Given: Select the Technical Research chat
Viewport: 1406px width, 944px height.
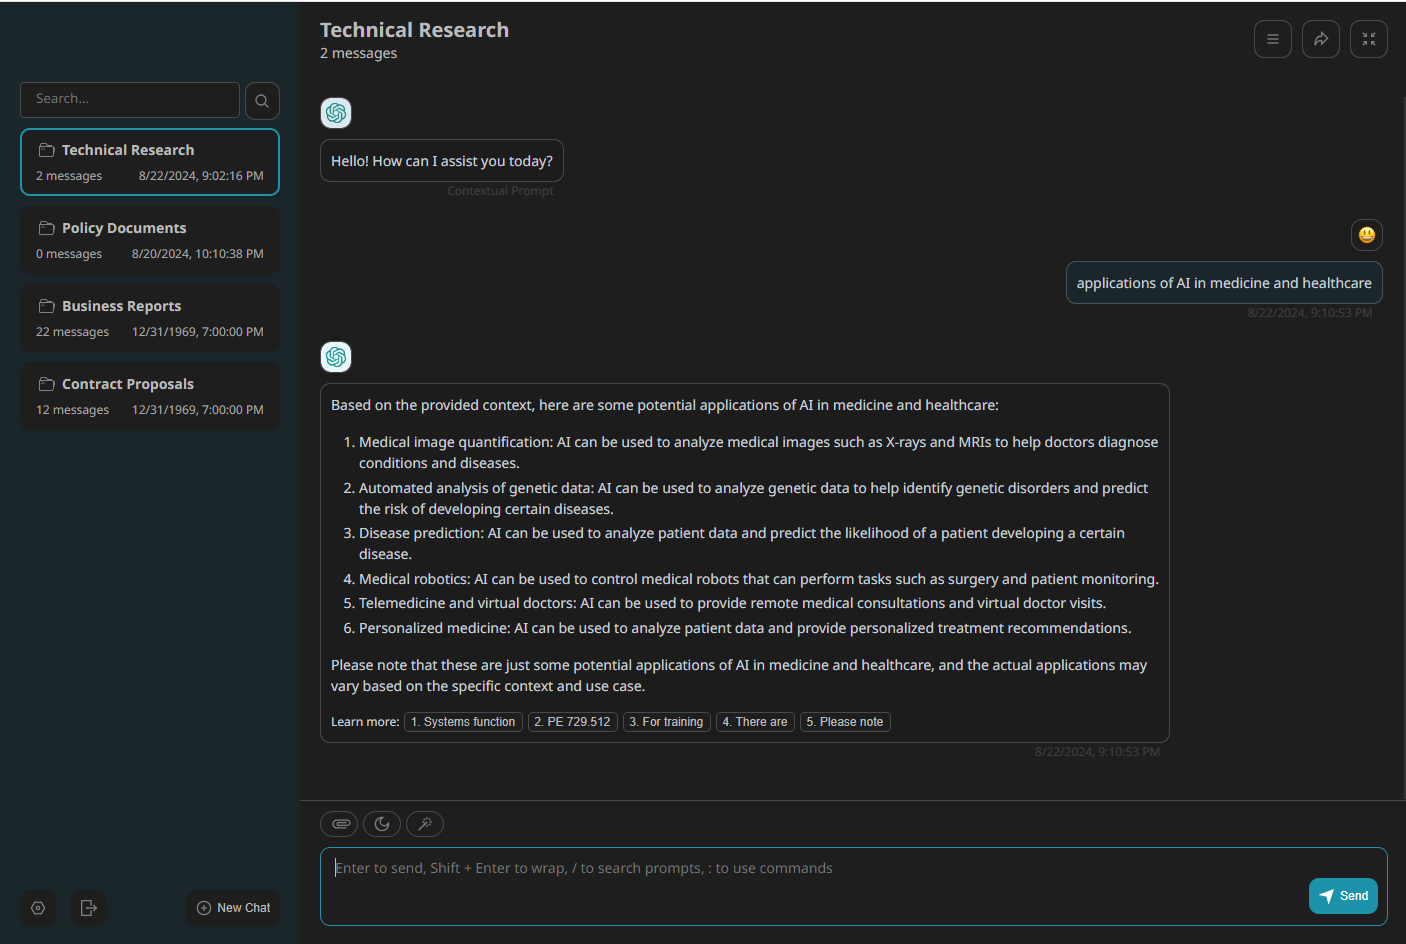Looking at the screenshot, I should click(x=150, y=162).
